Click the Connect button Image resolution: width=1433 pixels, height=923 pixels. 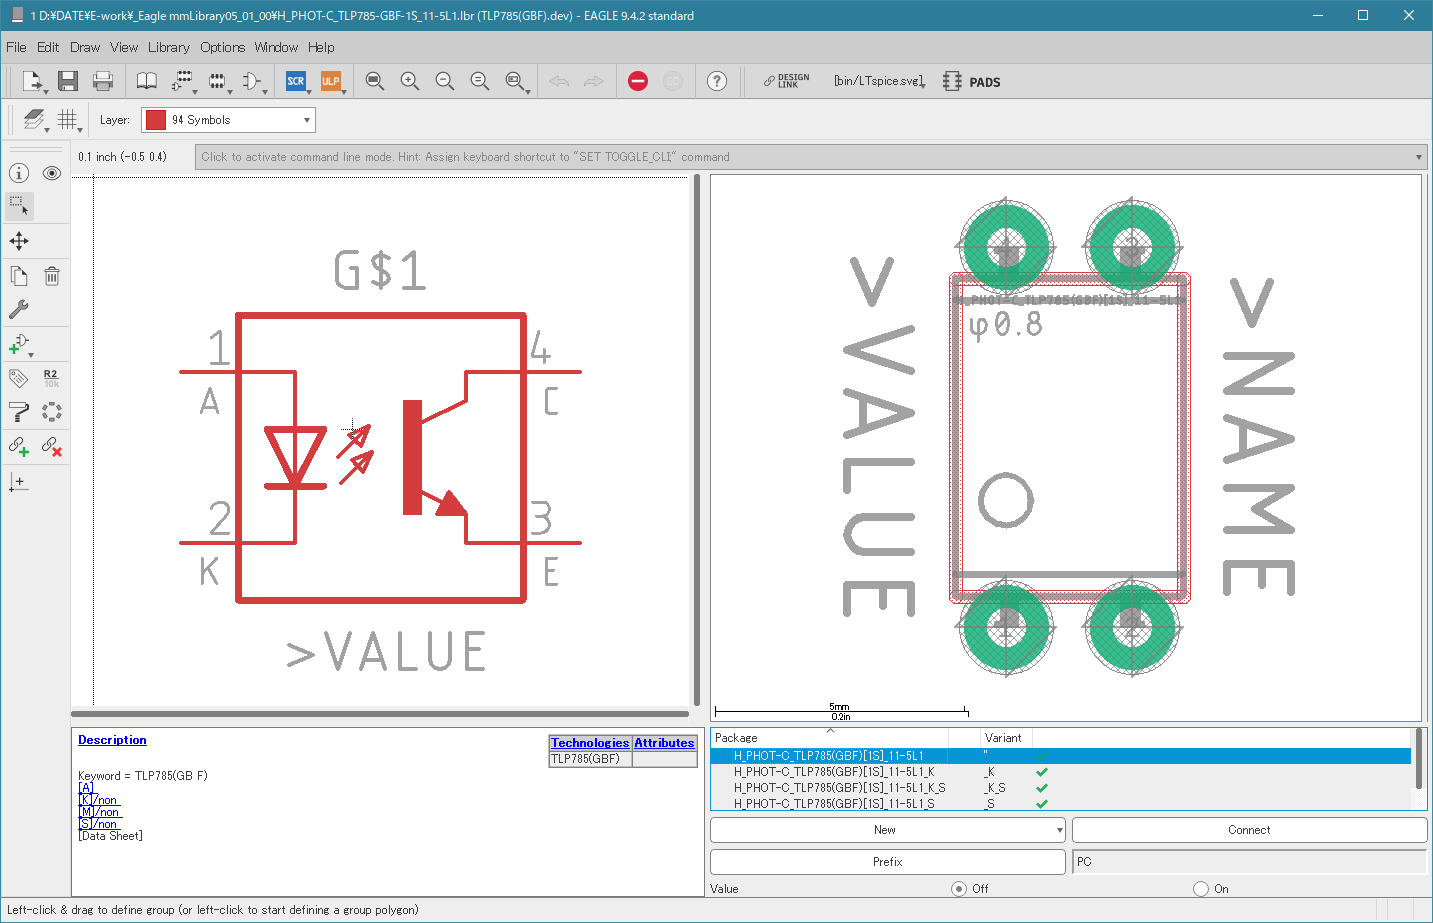click(x=1249, y=830)
